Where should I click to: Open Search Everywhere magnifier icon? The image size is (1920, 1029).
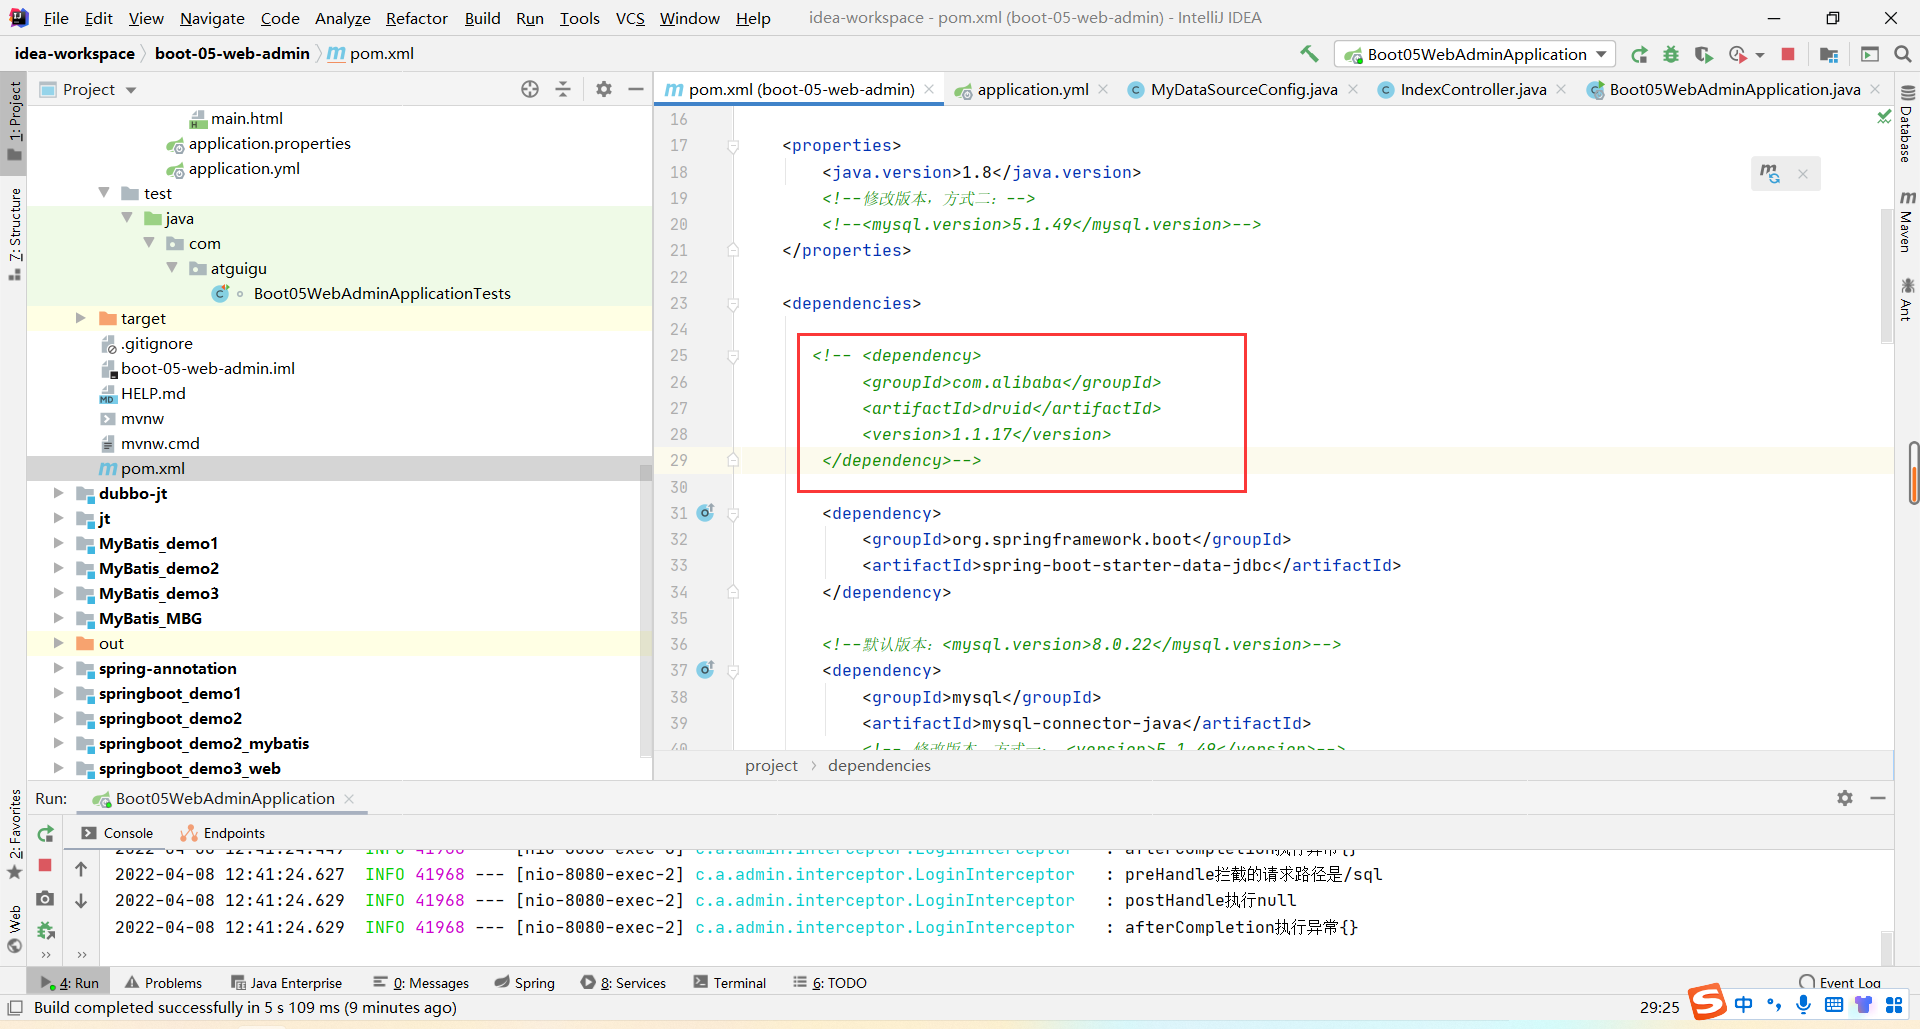[x=1902, y=54]
